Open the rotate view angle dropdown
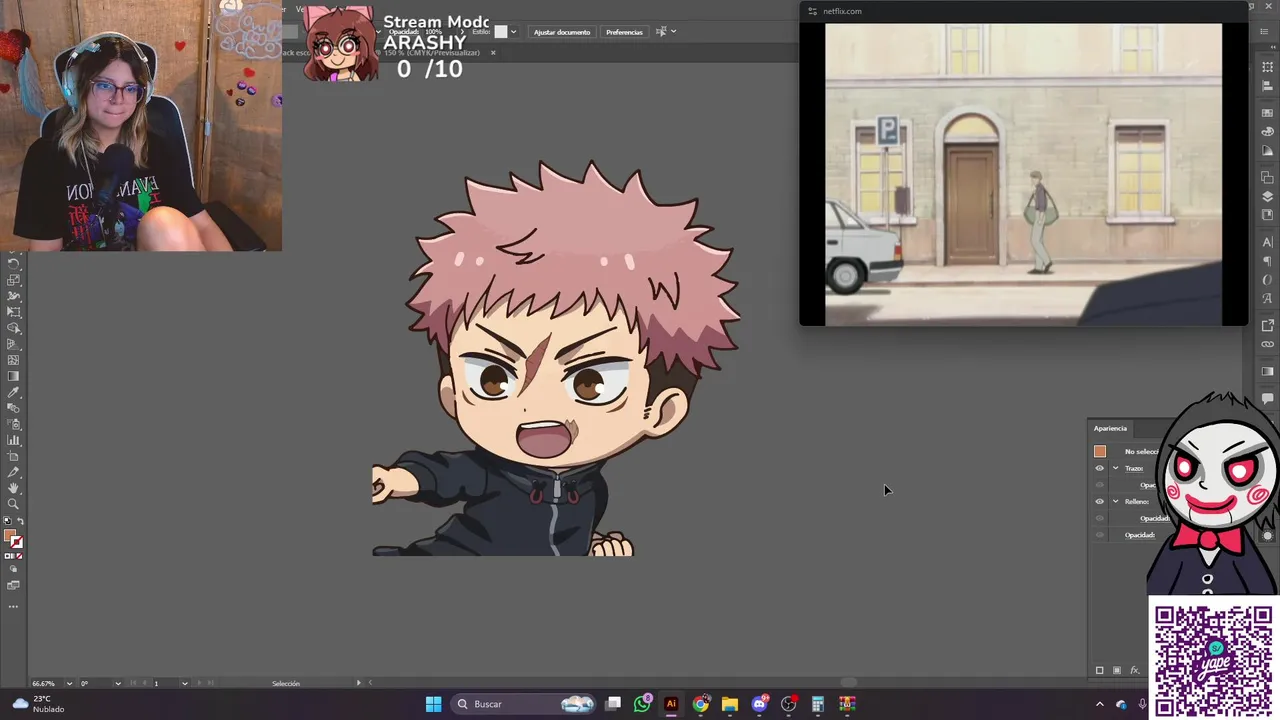This screenshot has height=720, width=1280. click(118, 683)
